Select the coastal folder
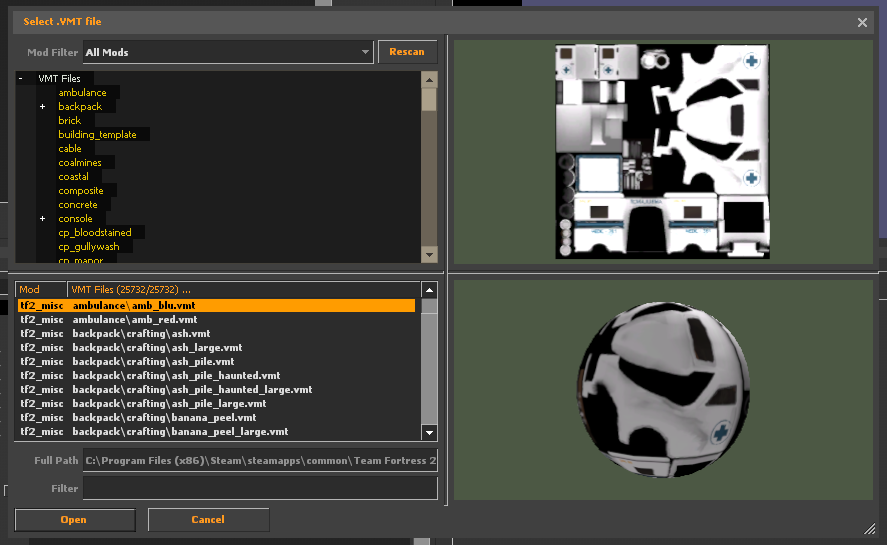The height and width of the screenshot is (545, 887). click(73, 177)
